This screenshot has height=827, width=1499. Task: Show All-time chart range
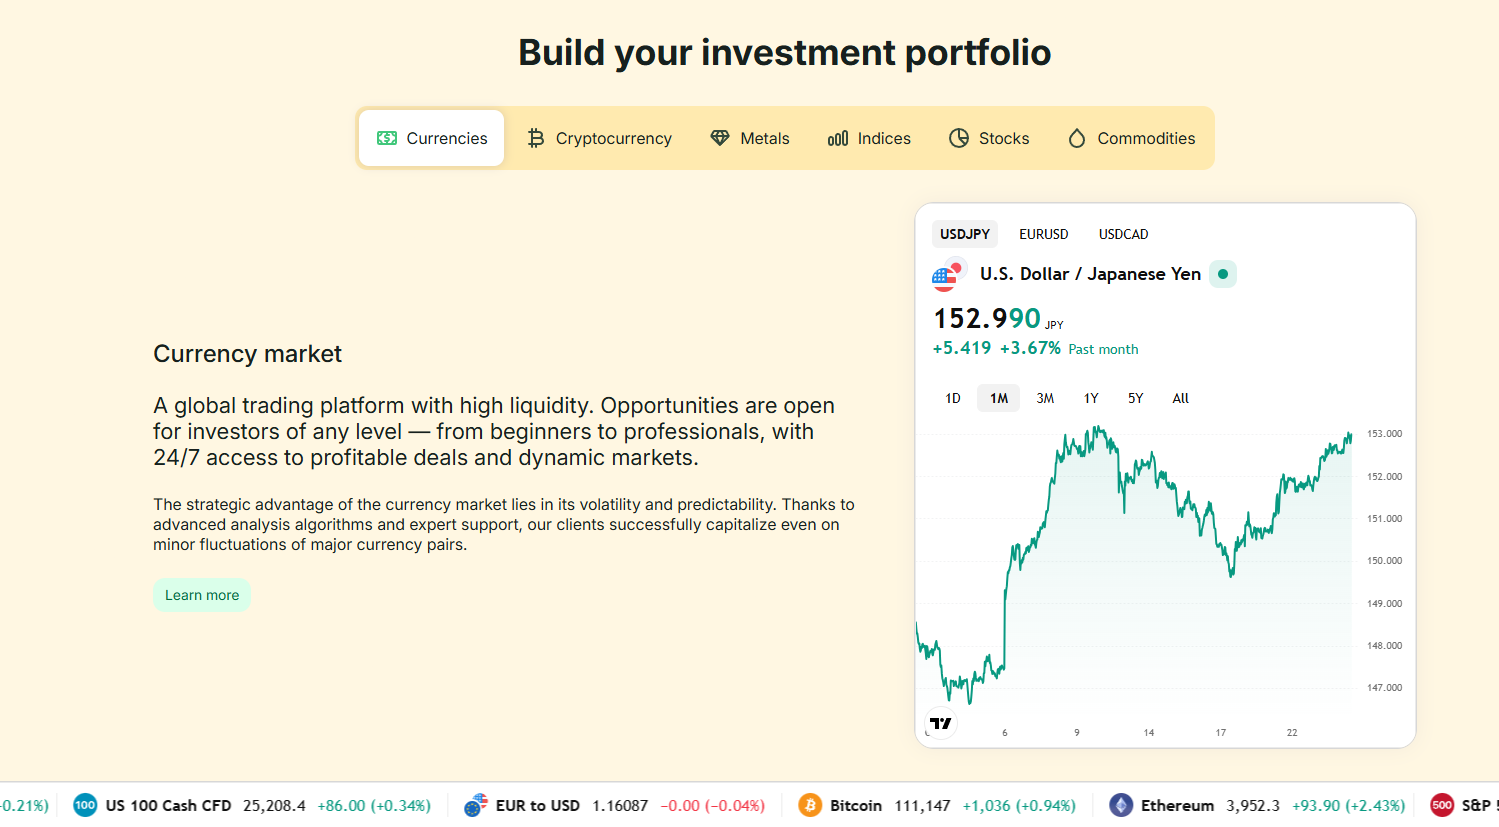1180,398
